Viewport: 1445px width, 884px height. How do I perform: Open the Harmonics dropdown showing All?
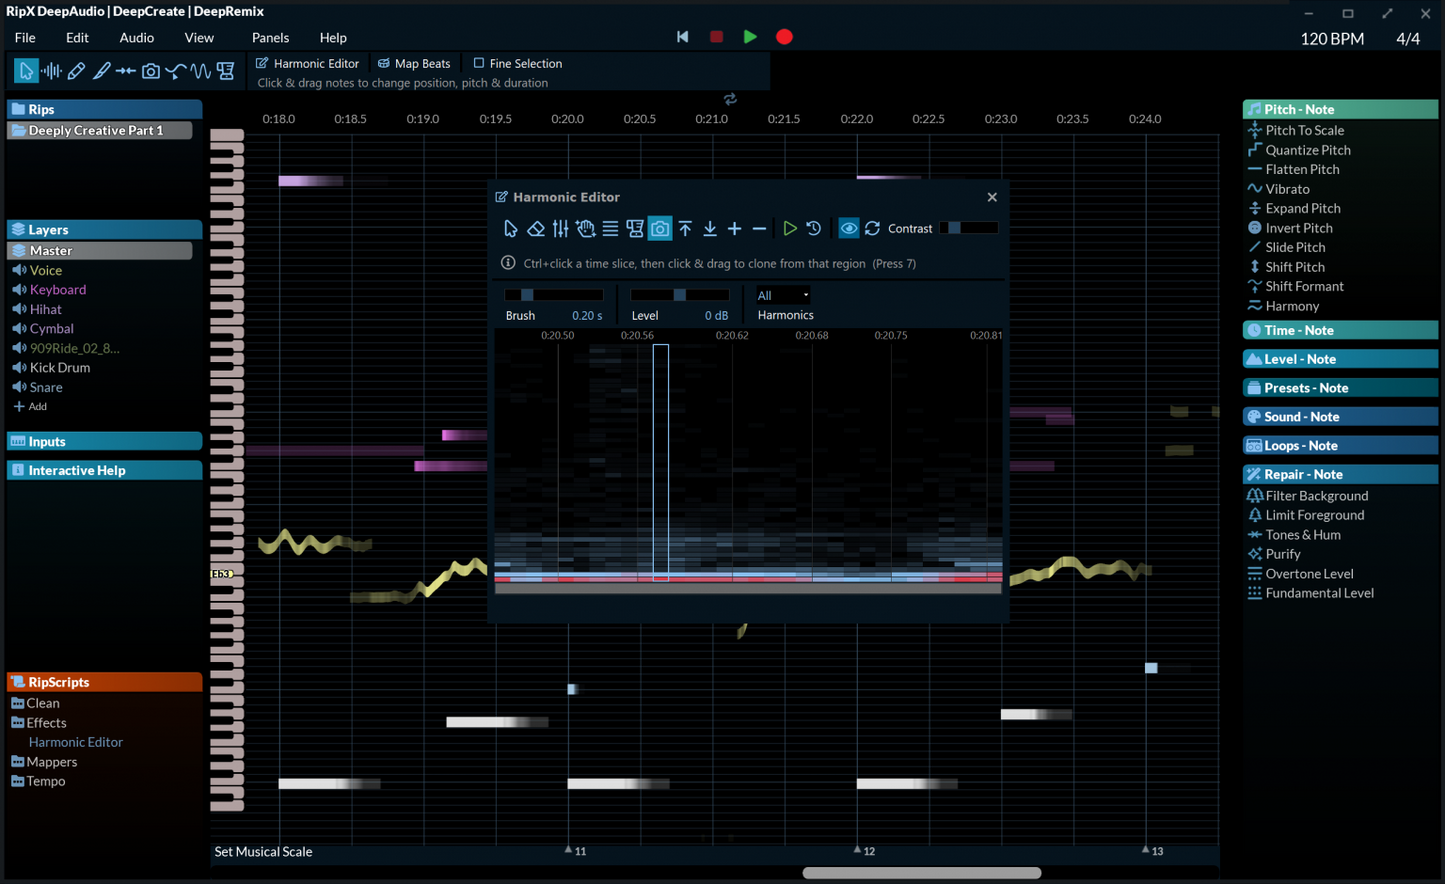click(781, 295)
